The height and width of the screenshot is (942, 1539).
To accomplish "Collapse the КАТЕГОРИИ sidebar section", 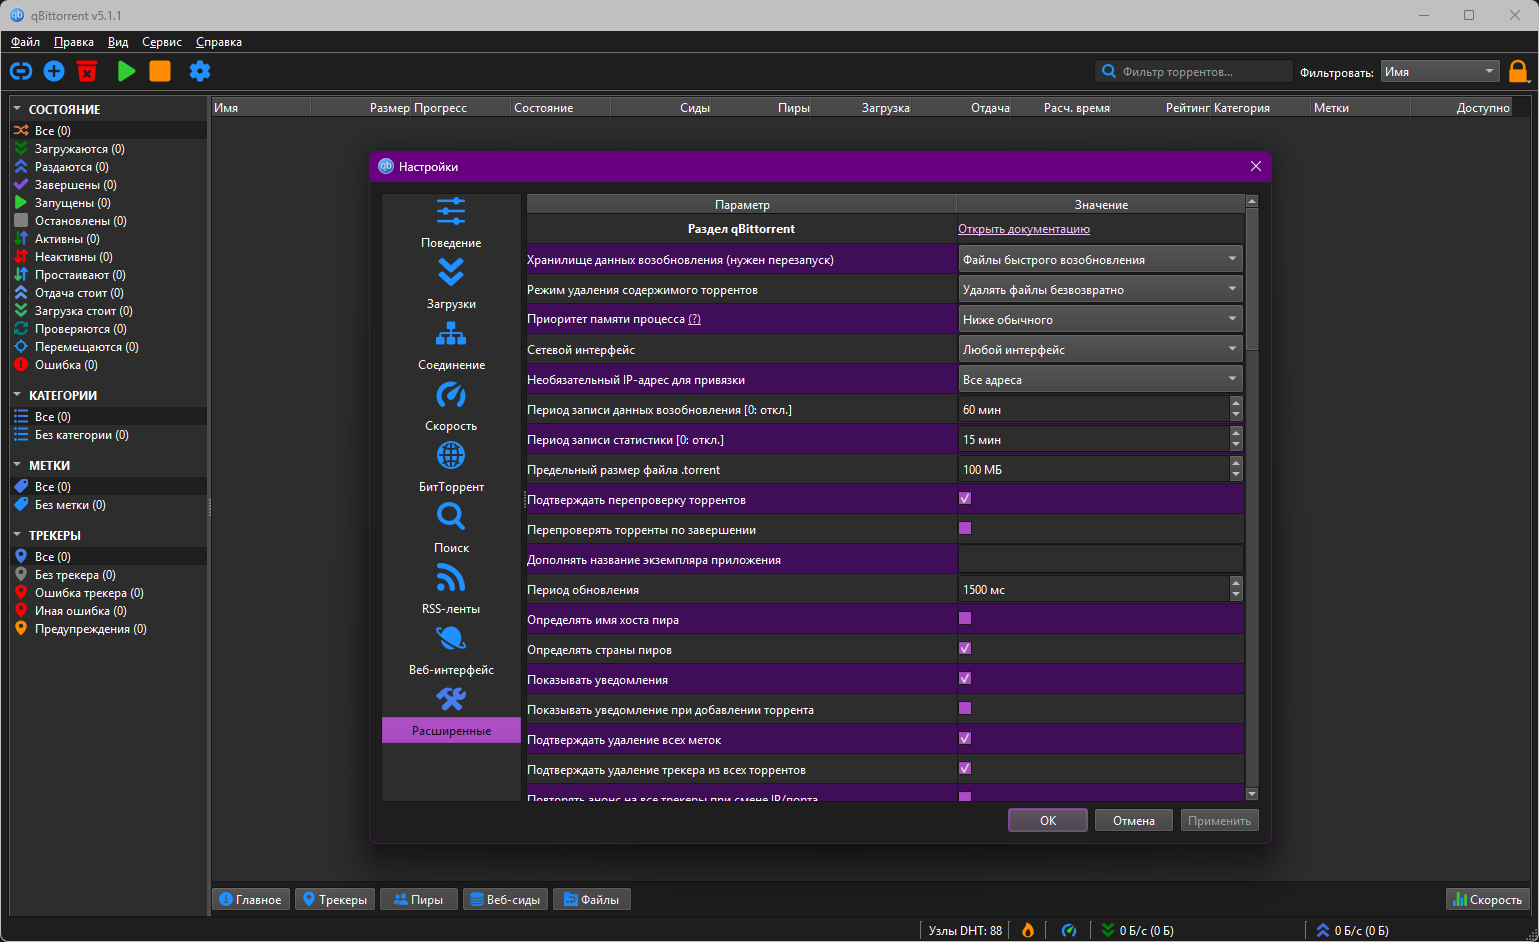I will click(x=17, y=394).
